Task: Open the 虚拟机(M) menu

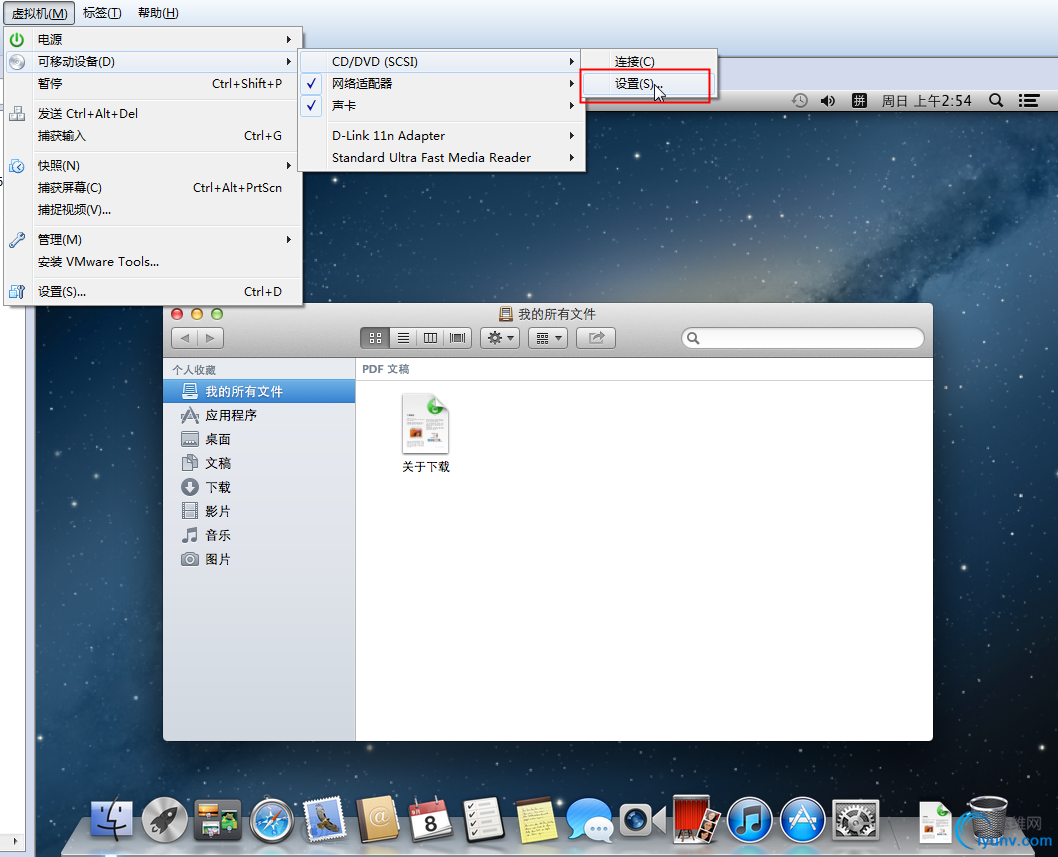Action: click(39, 13)
